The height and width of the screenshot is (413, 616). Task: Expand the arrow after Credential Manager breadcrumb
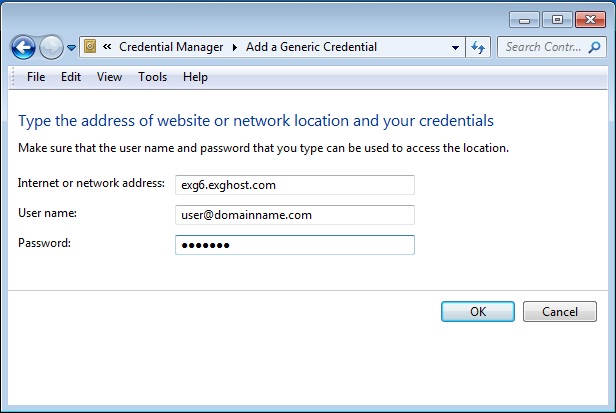(235, 48)
